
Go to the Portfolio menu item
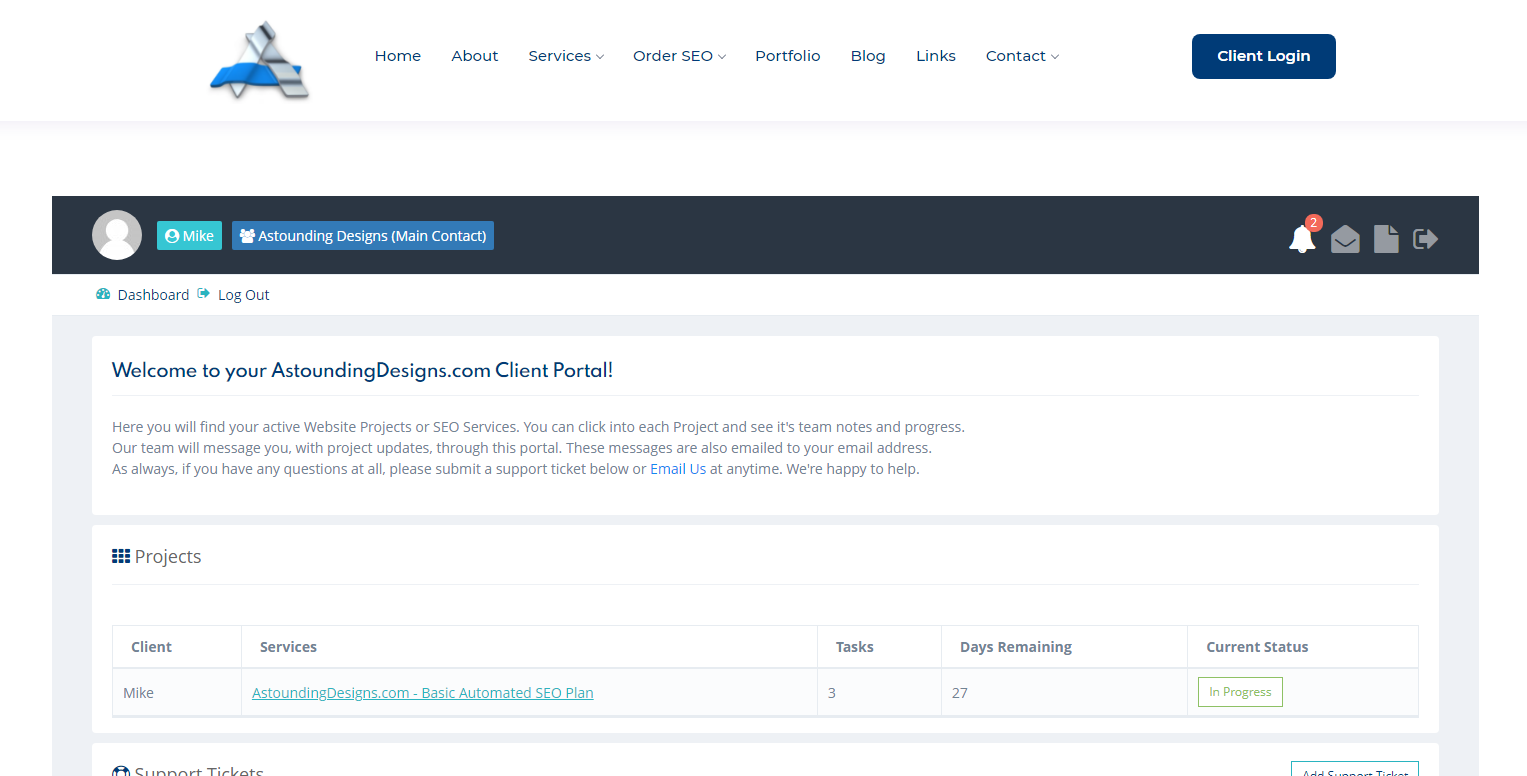click(x=787, y=56)
